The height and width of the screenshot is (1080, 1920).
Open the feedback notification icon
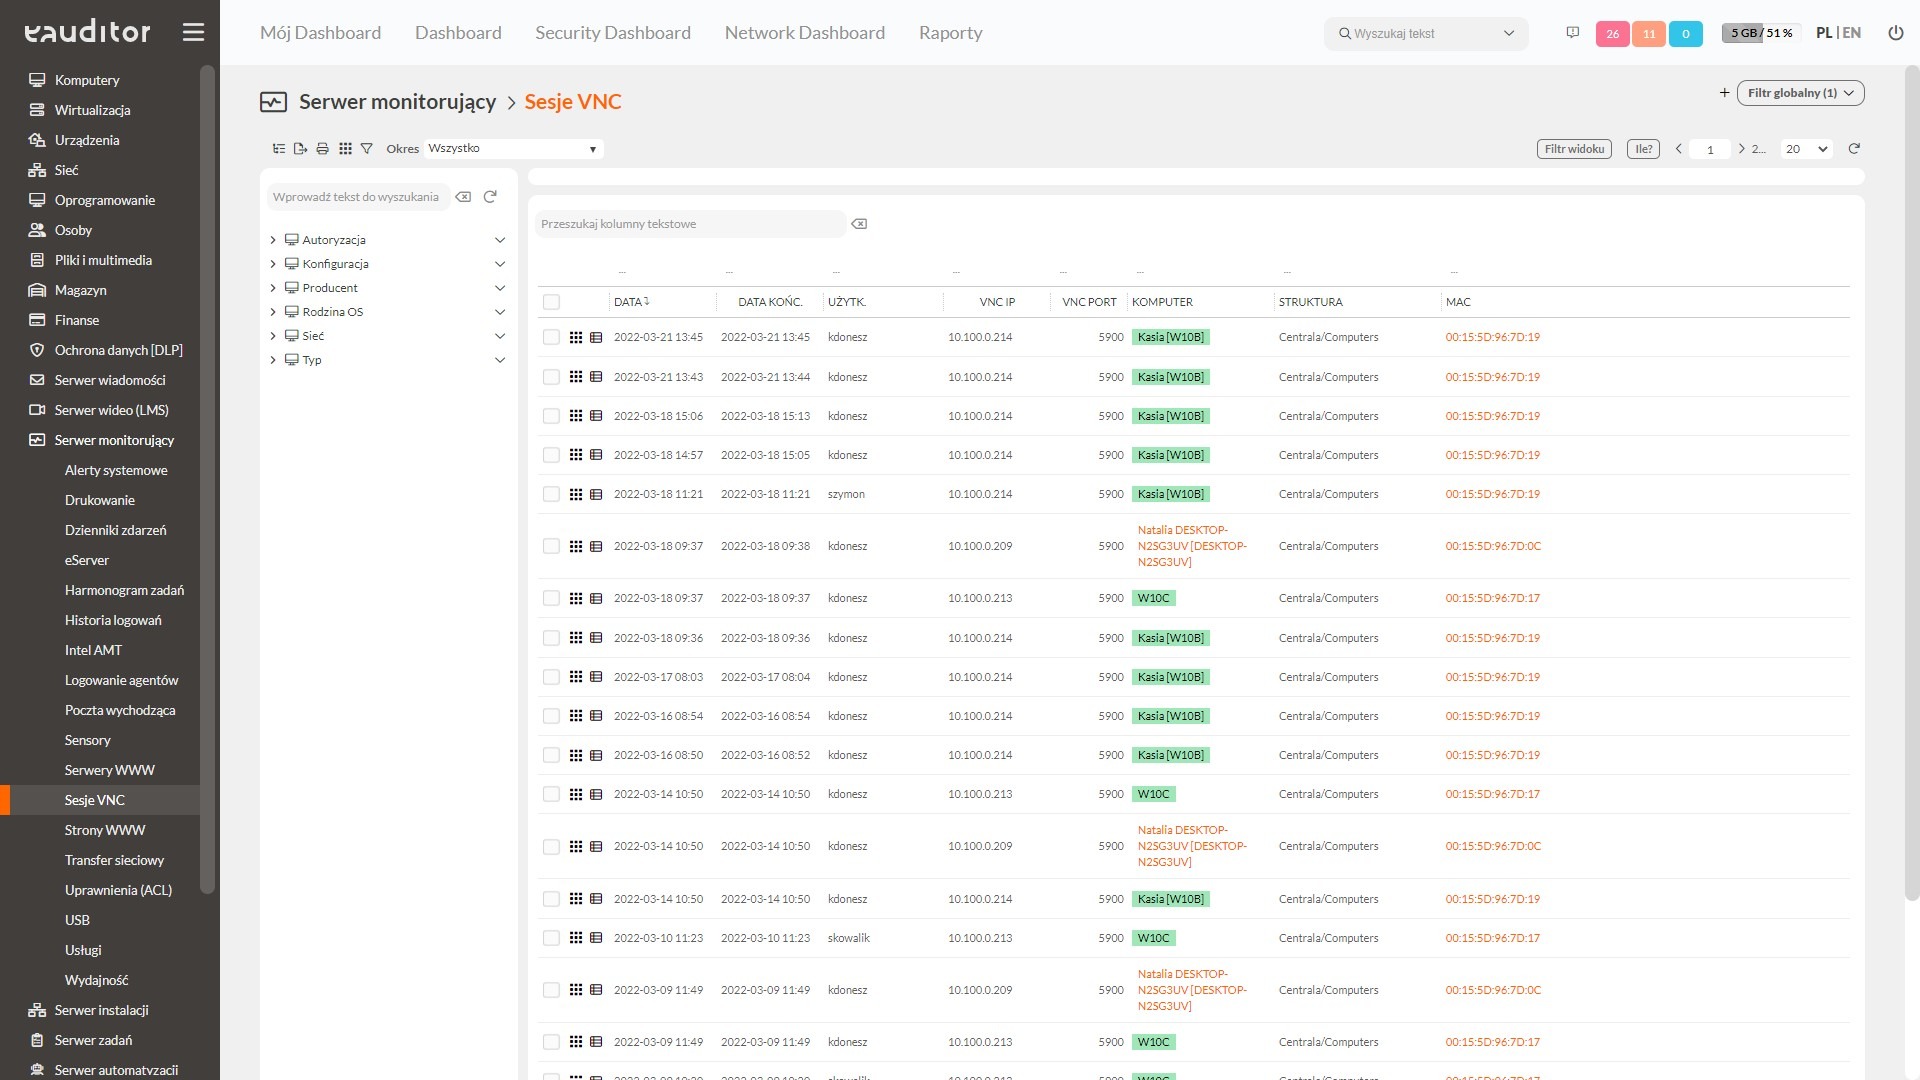pyautogui.click(x=1572, y=33)
